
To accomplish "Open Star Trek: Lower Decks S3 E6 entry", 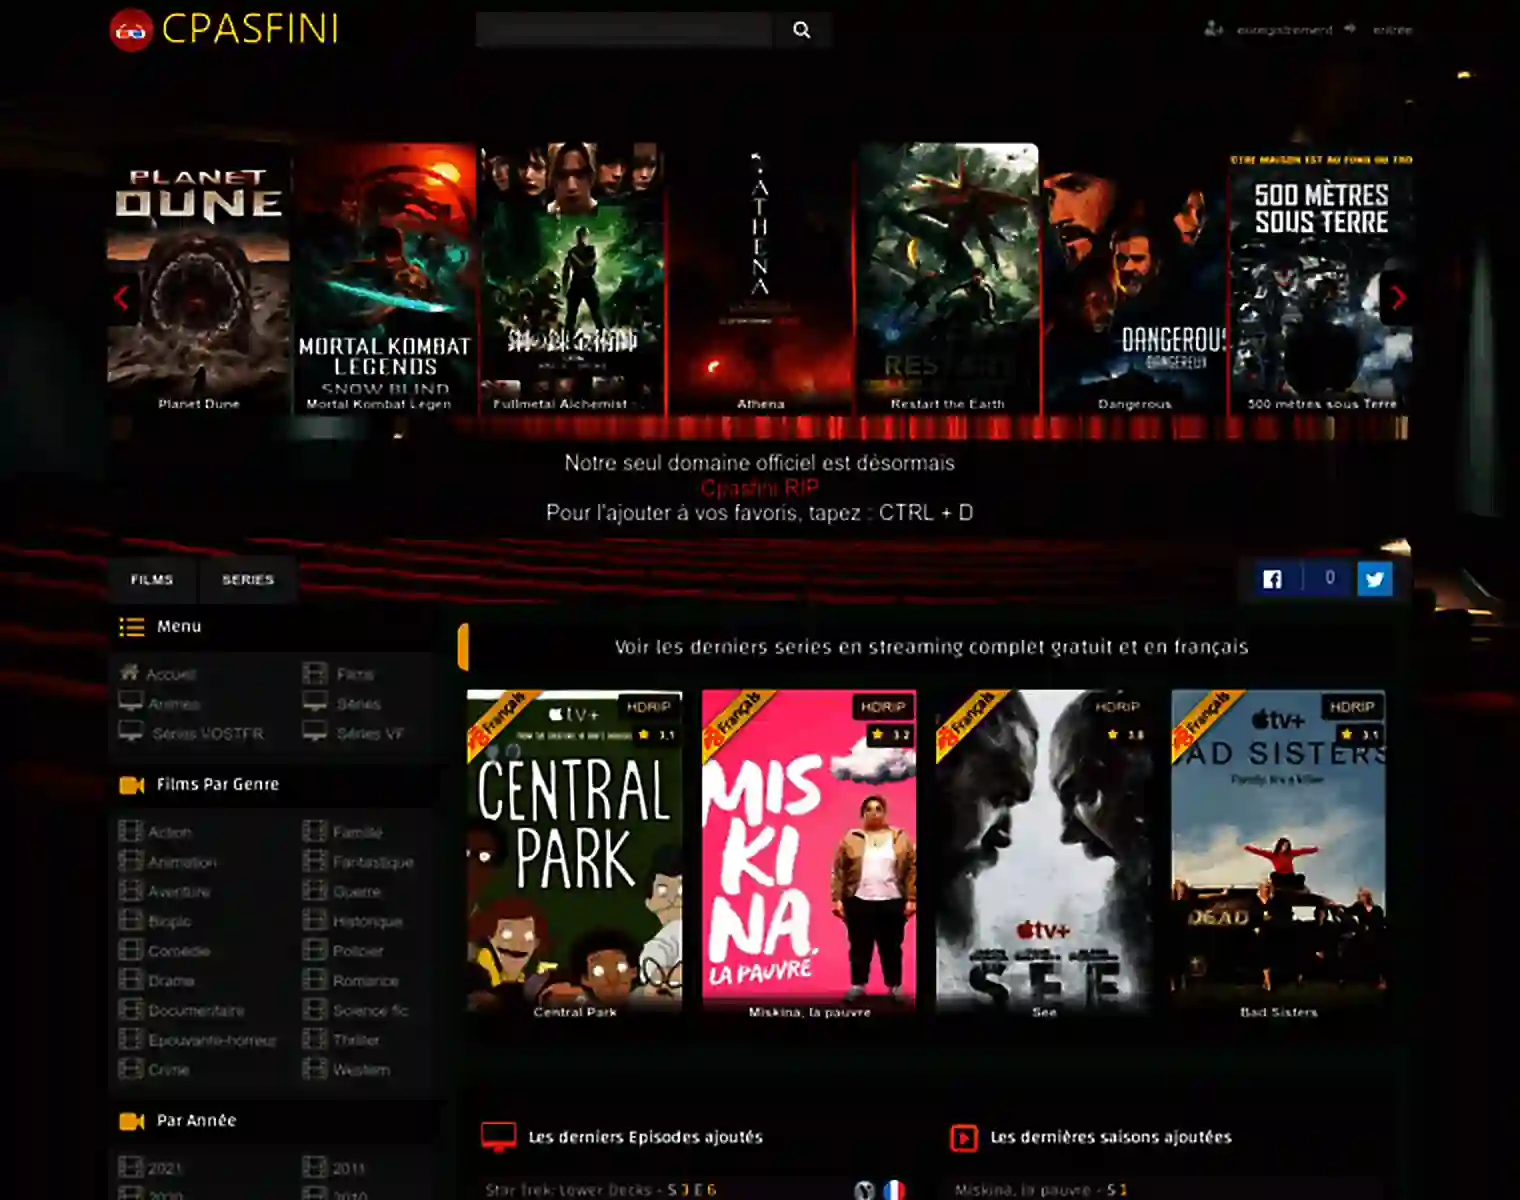I will (601, 1190).
